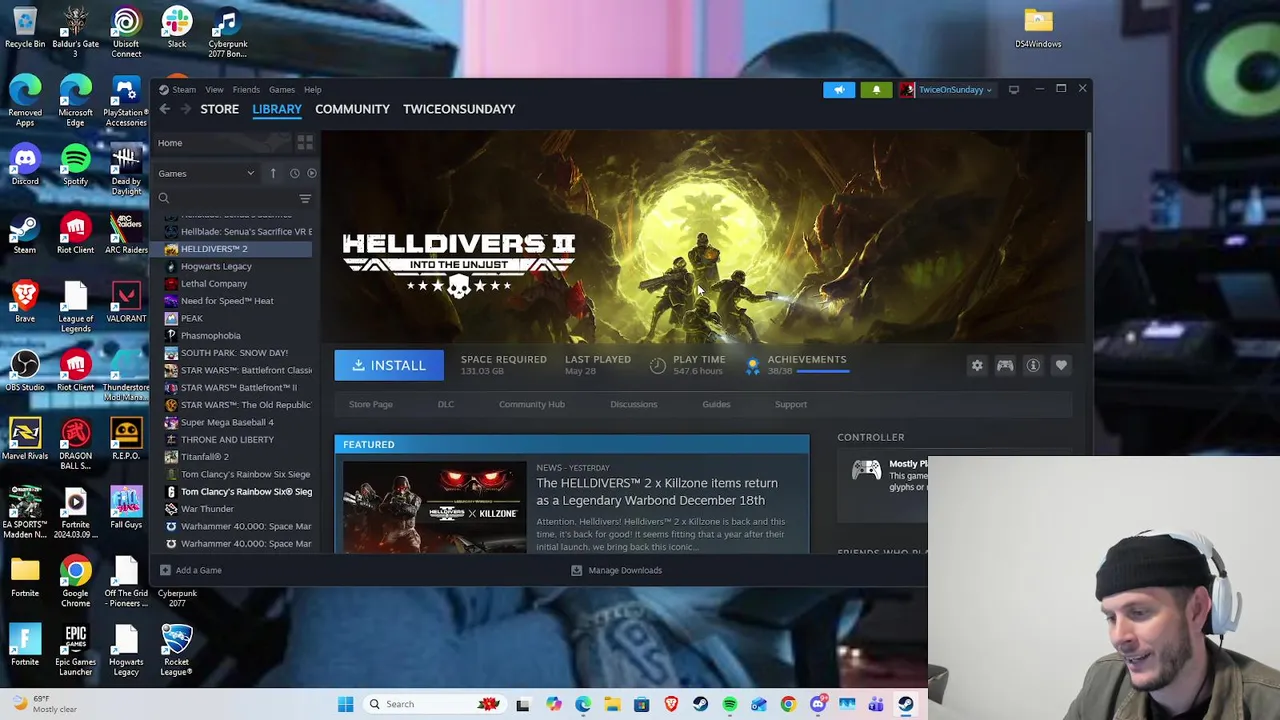
Task: Go back with the Steam back arrow
Action: pyautogui.click(x=165, y=109)
